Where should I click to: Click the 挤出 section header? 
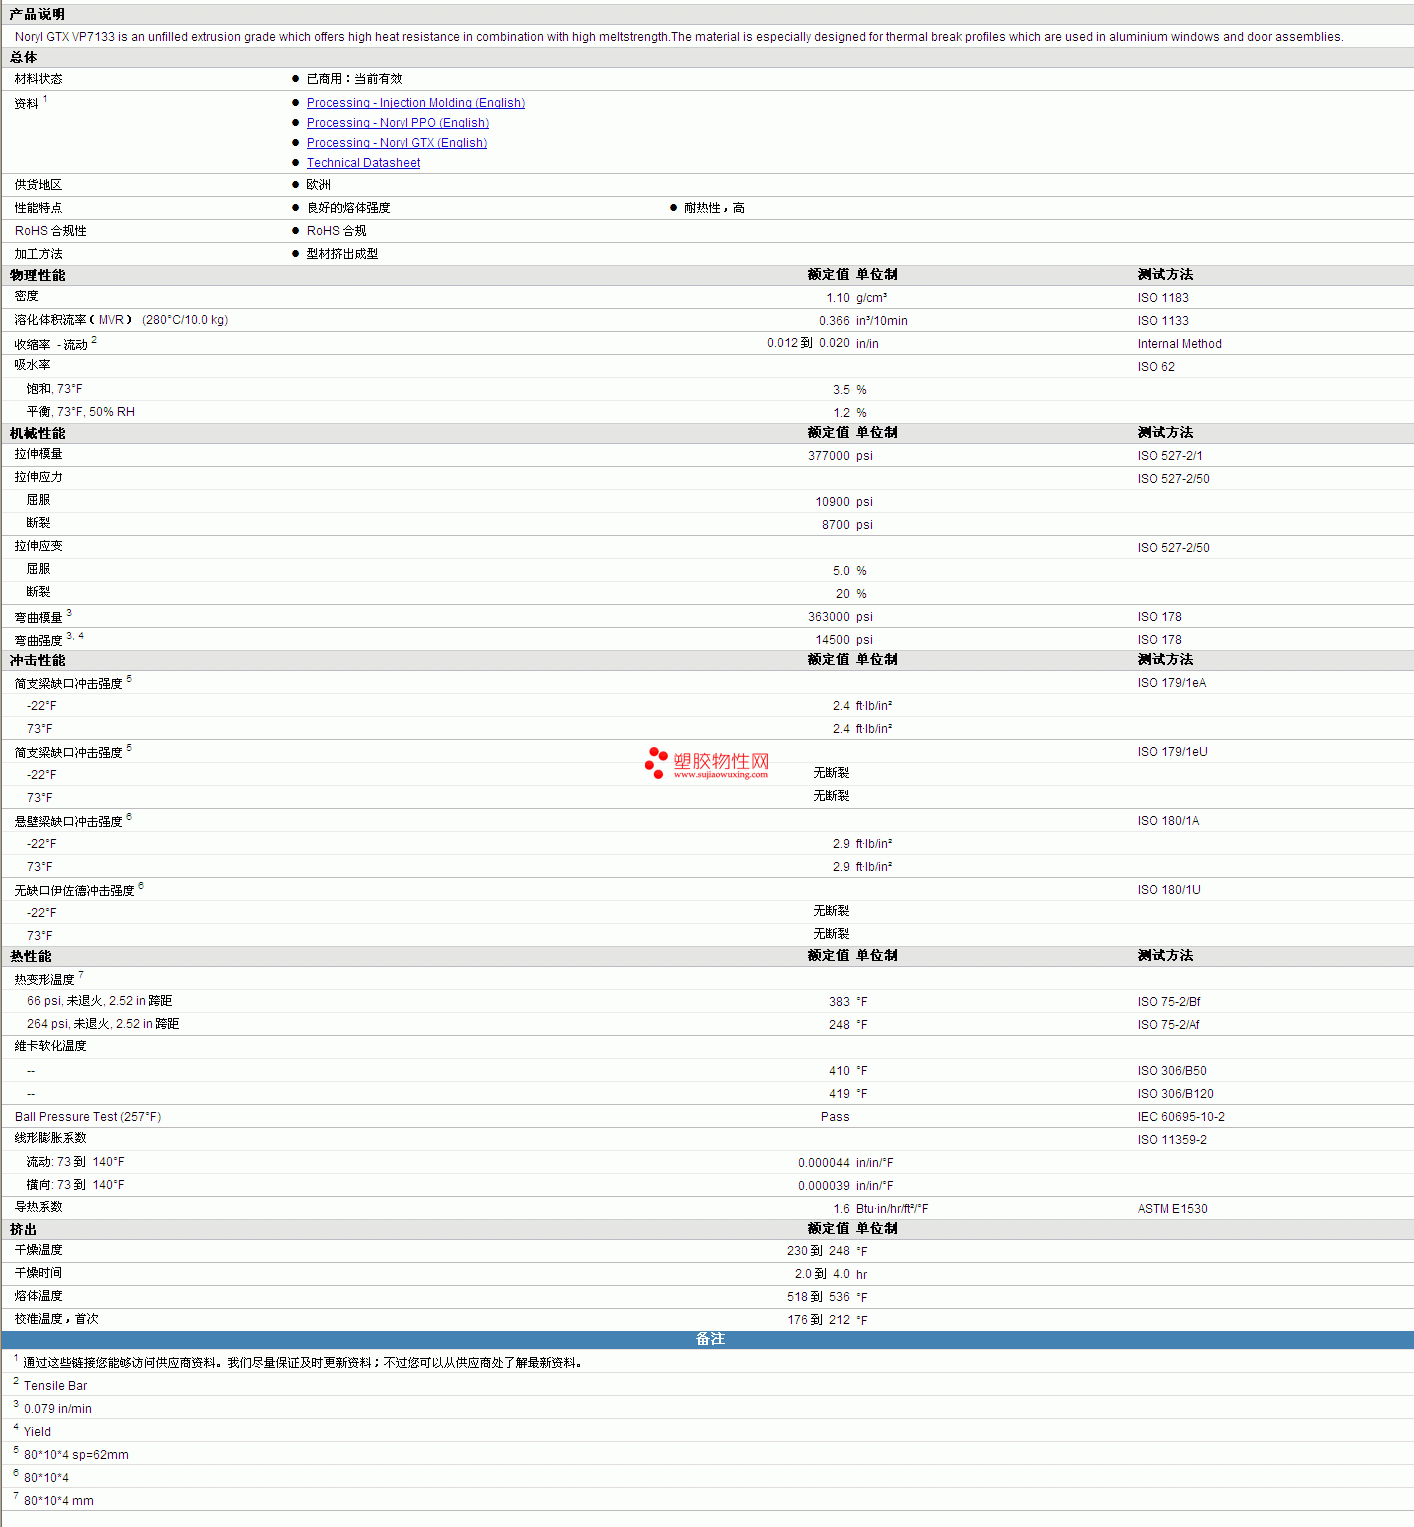point(24,1229)
